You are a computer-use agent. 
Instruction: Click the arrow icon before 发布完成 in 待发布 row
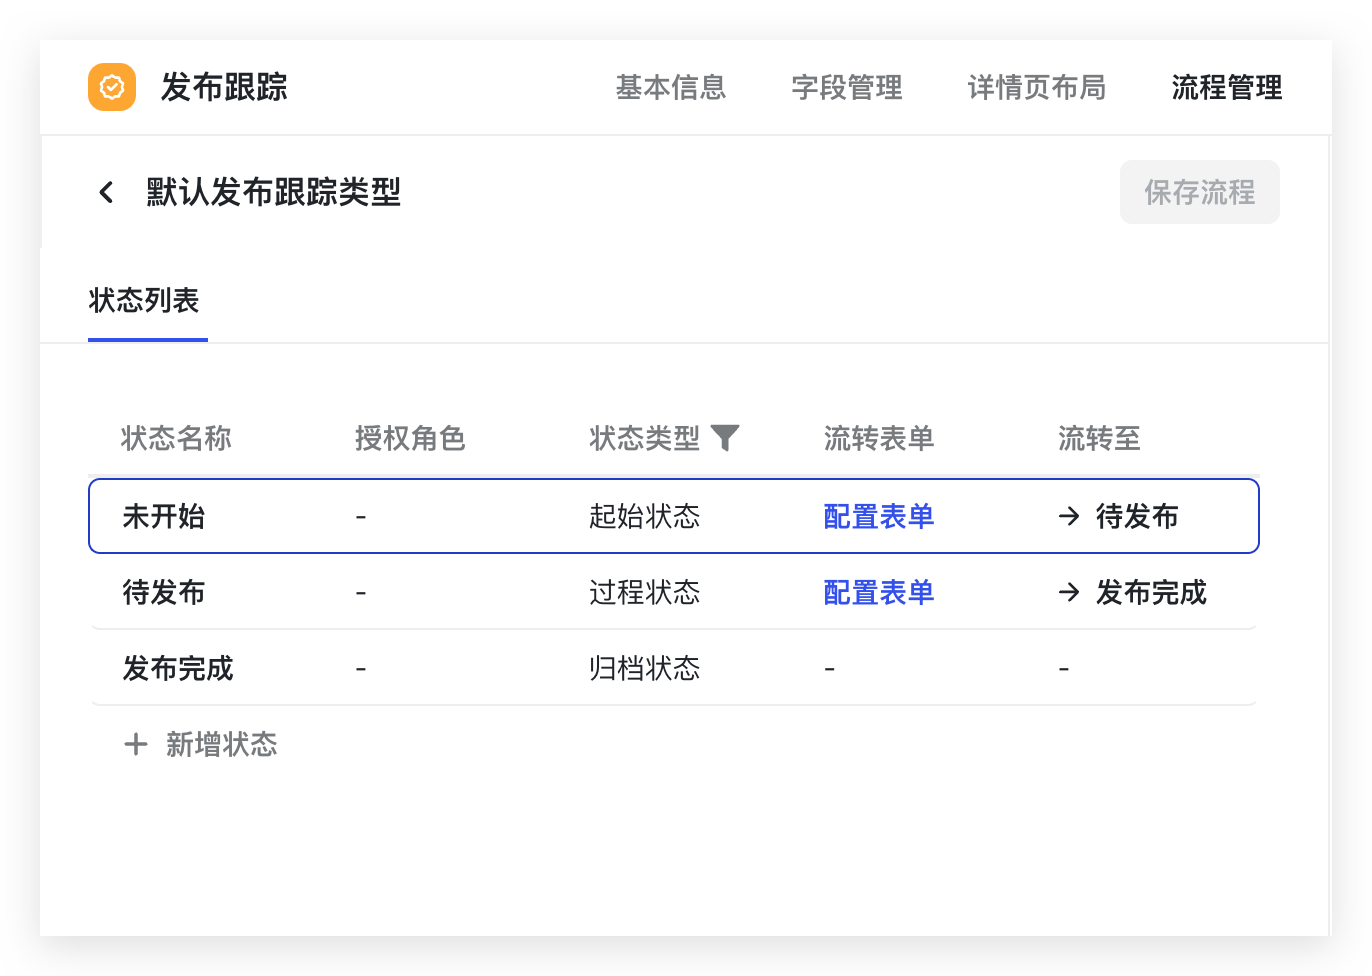click(x=1069, y=592)
